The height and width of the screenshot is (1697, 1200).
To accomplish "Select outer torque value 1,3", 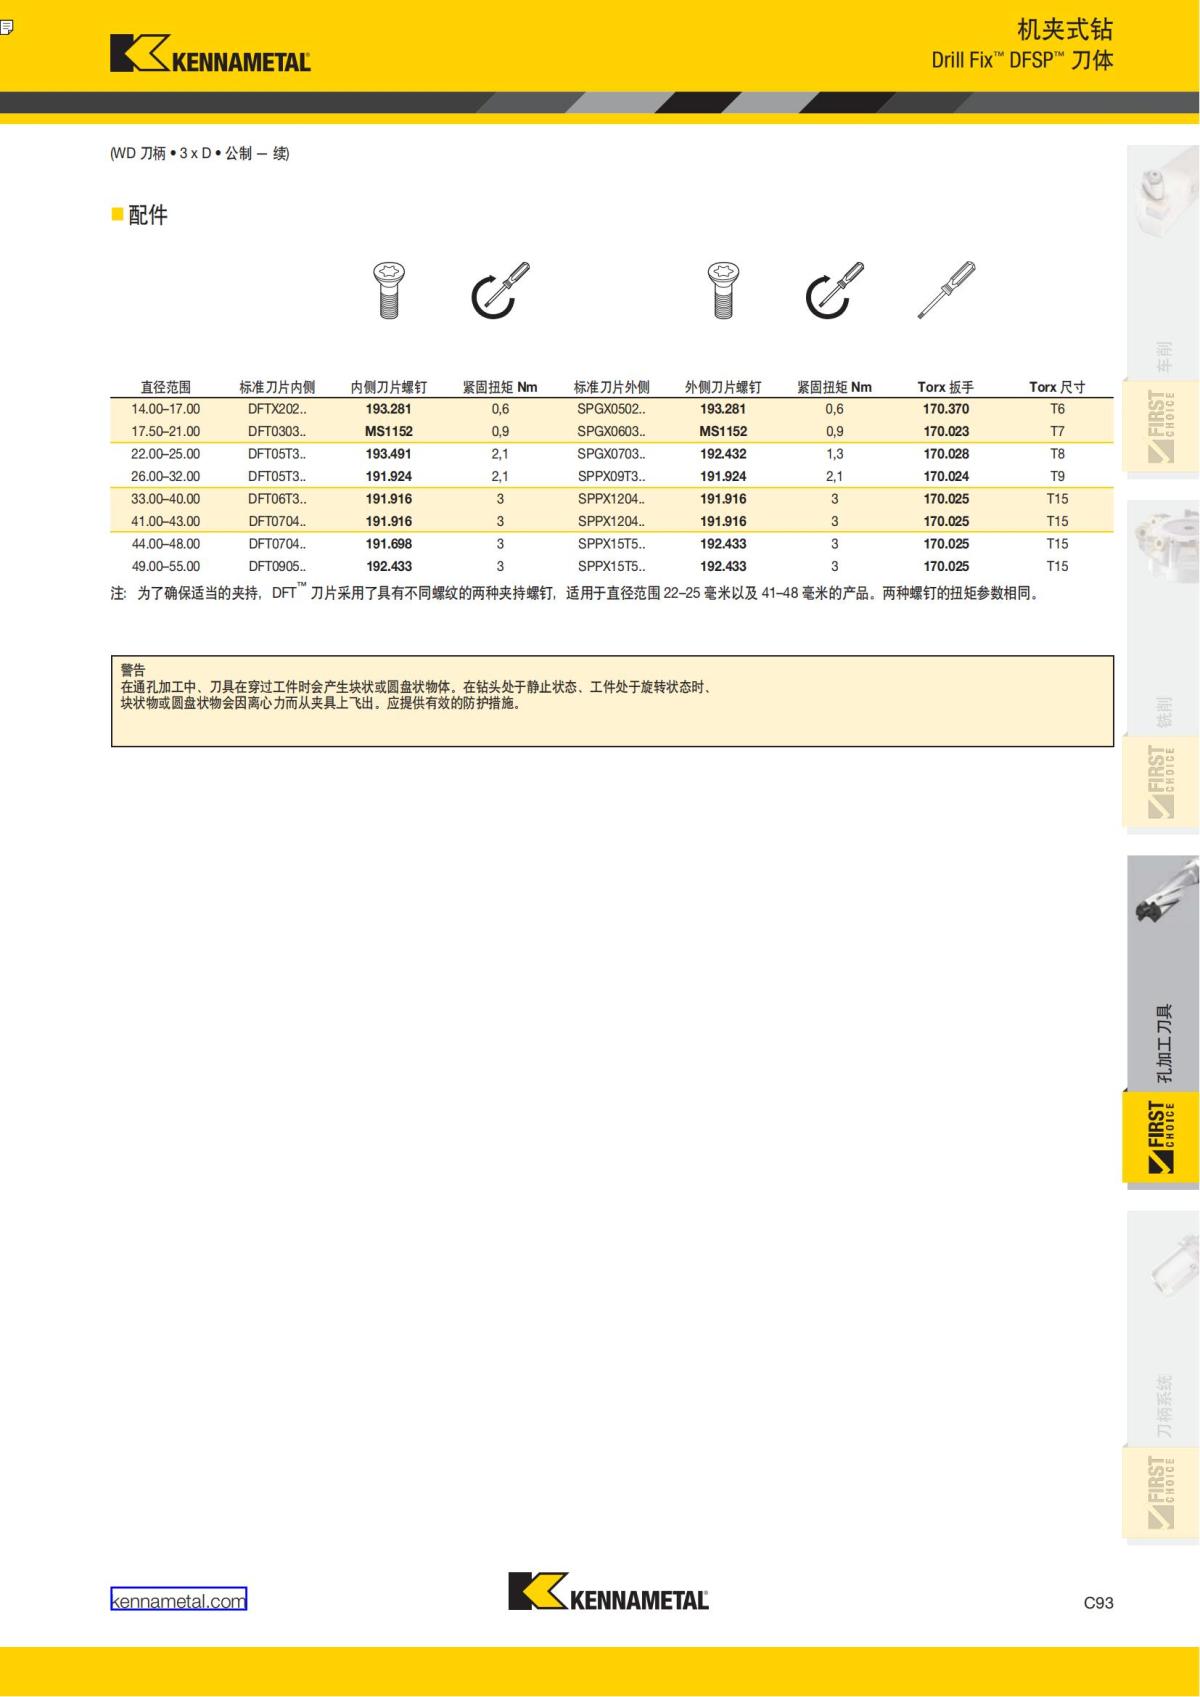I will point(835,454).
